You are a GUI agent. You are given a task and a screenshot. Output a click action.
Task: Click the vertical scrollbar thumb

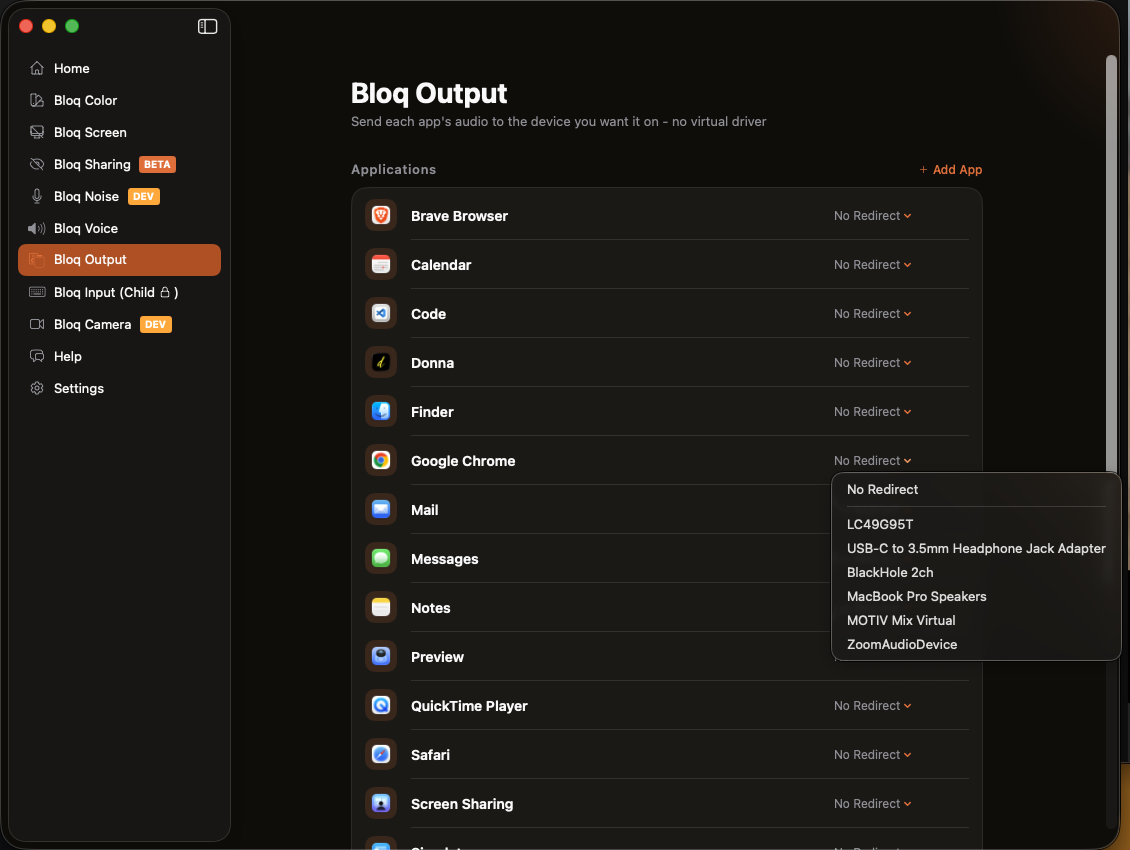pyautogui.click(x=1111, y=263)
